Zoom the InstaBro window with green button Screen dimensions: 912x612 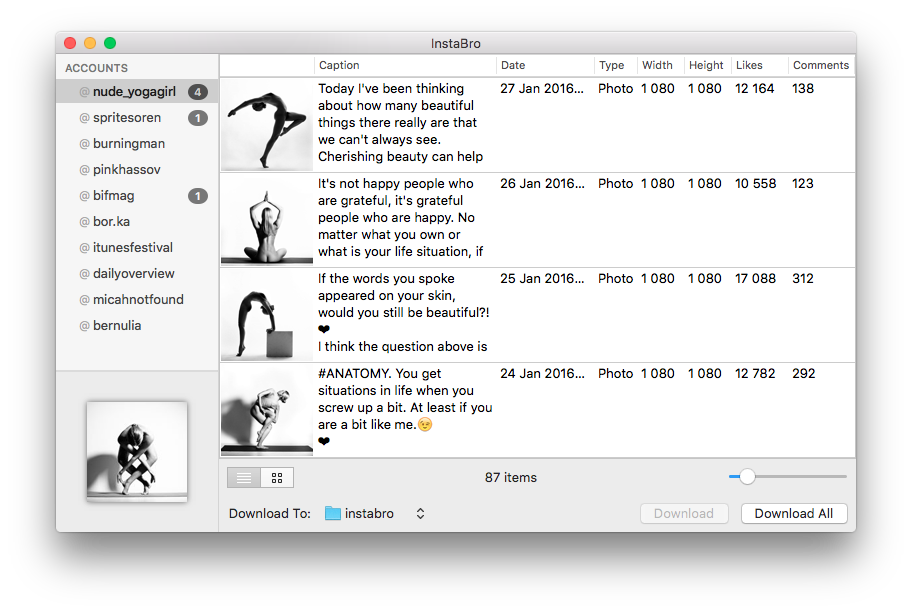click(110, 43)
